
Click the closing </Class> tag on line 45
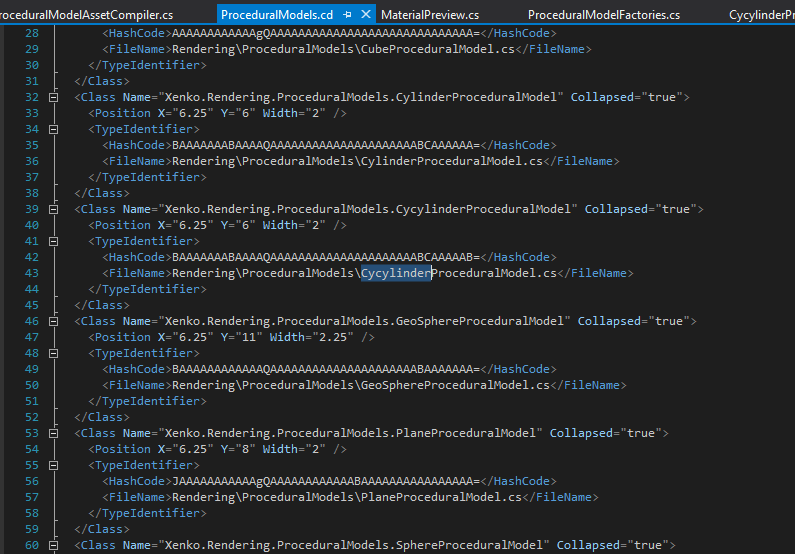(x=102, y=305)
